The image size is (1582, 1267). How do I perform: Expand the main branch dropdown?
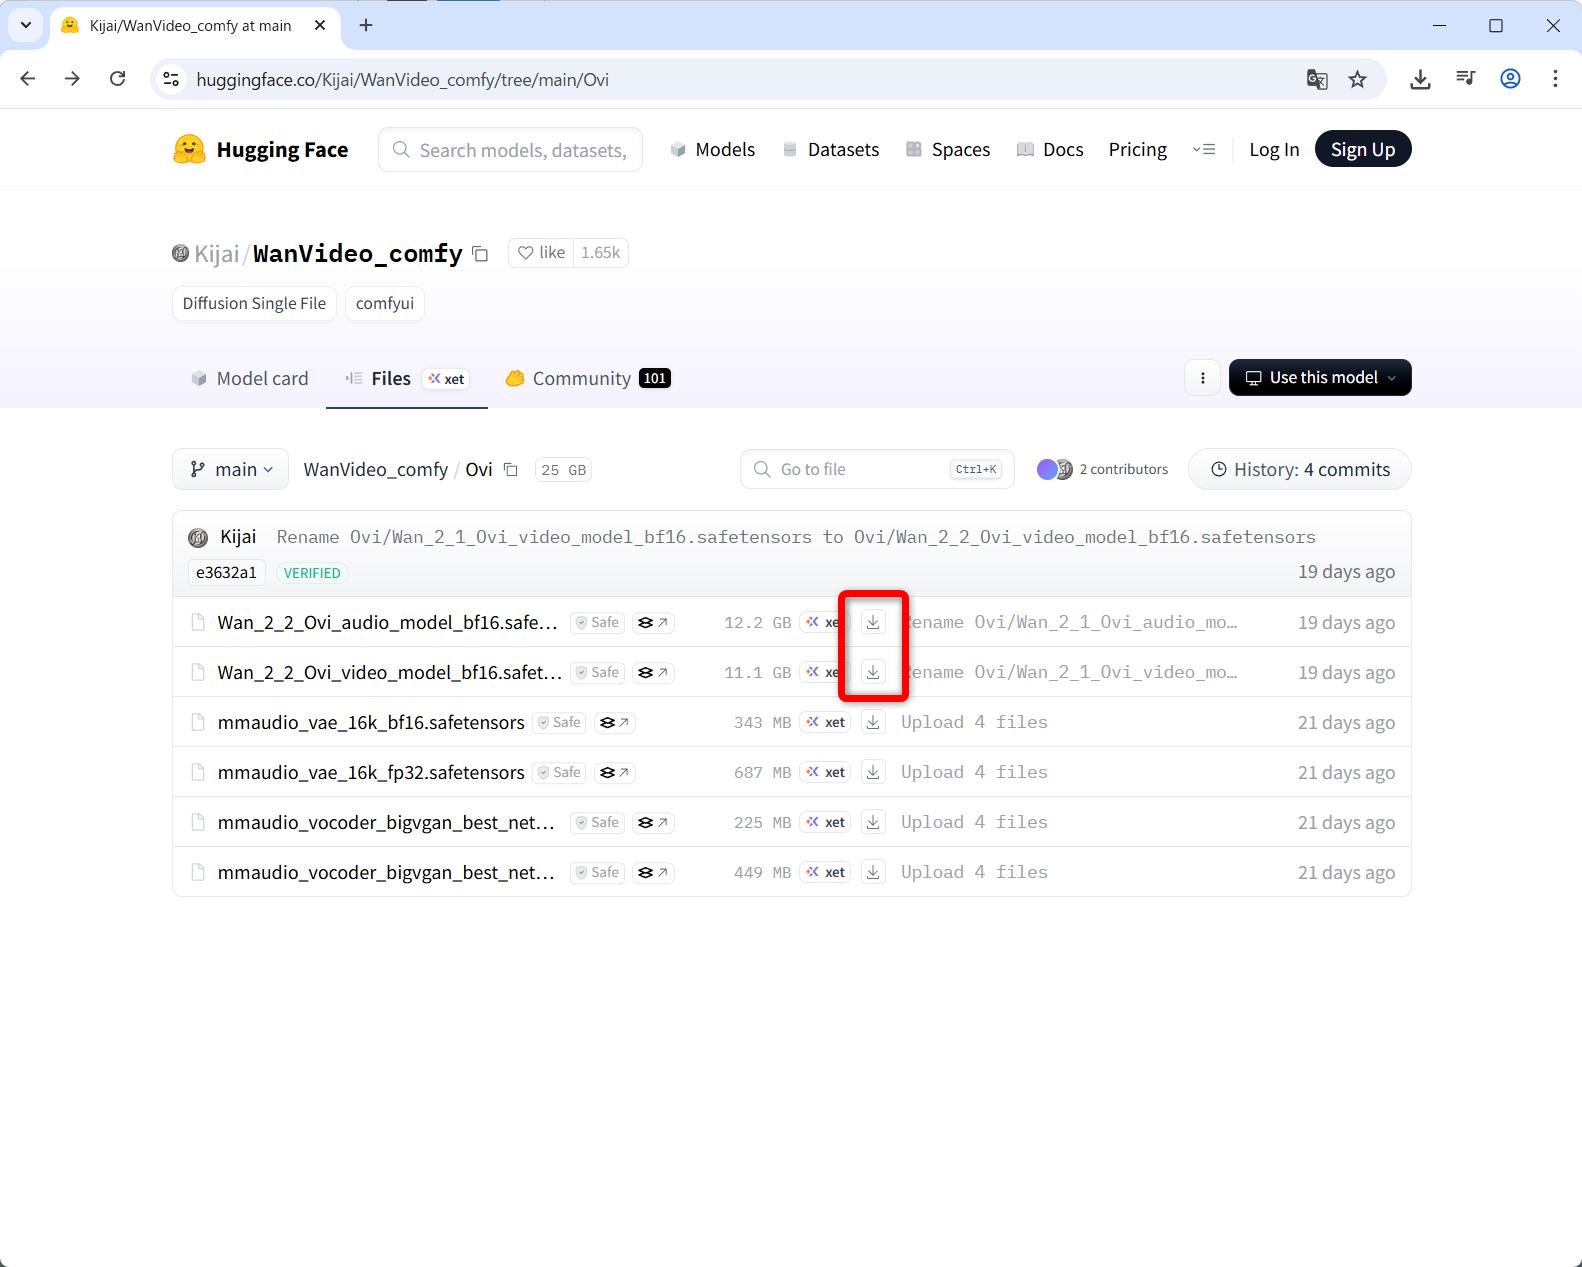pos(231,470)
